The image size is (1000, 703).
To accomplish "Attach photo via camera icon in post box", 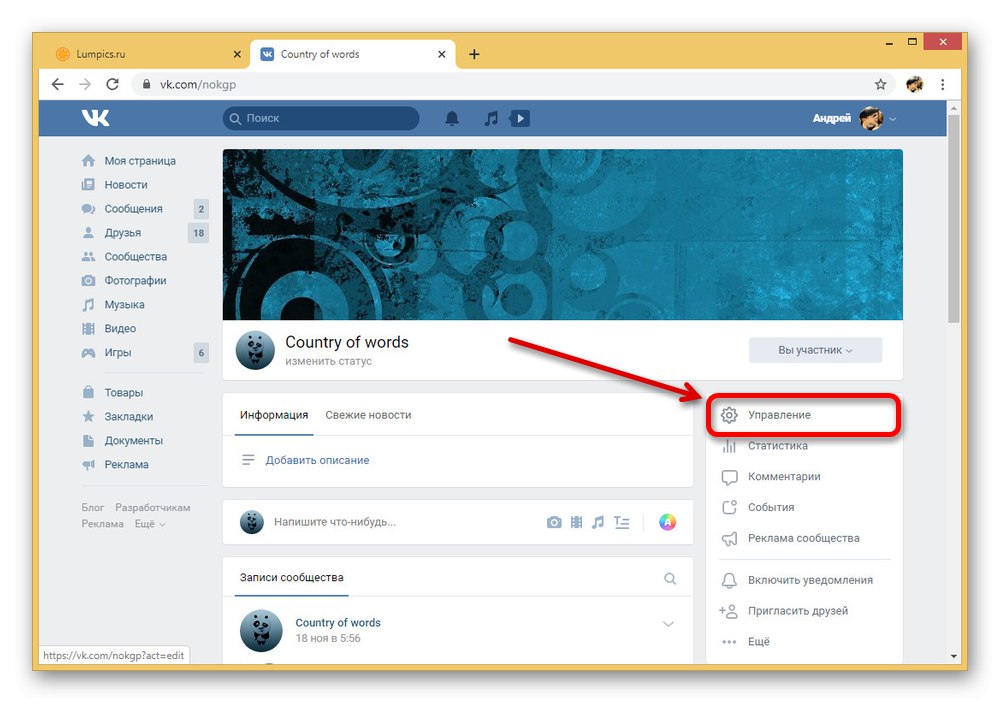I will click(554, 522).
